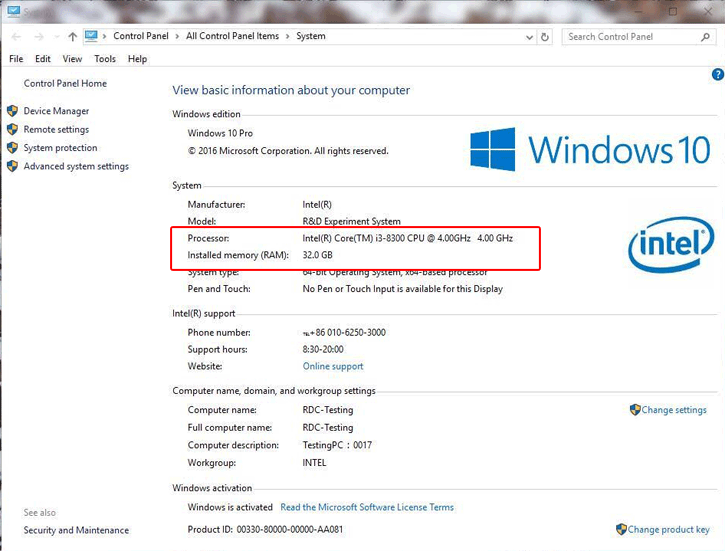Click the support hours 8:30-20:00 value

coord(323,349)
